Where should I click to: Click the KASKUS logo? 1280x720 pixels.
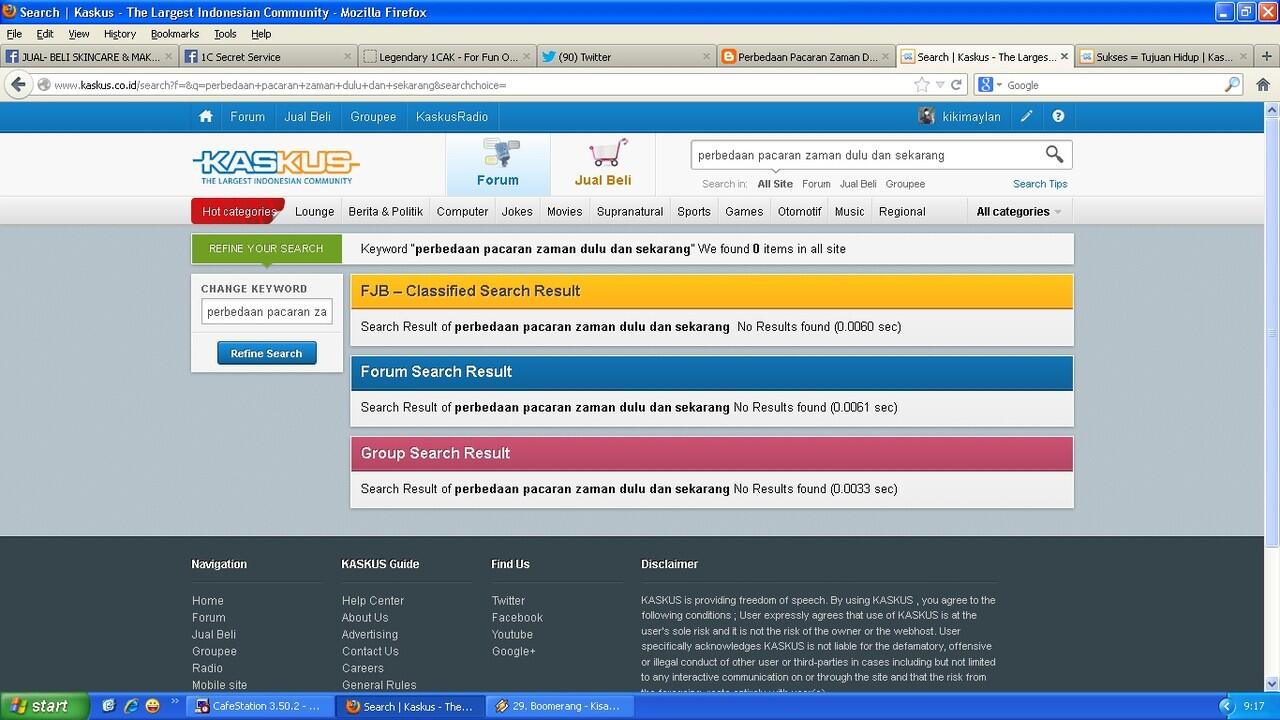pos(276,166)
